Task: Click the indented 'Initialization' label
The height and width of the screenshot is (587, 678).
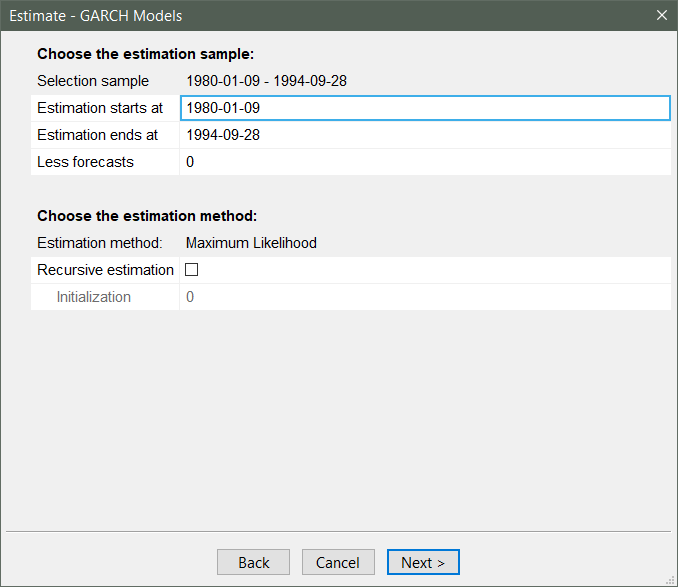Action: tap(93, 297)
